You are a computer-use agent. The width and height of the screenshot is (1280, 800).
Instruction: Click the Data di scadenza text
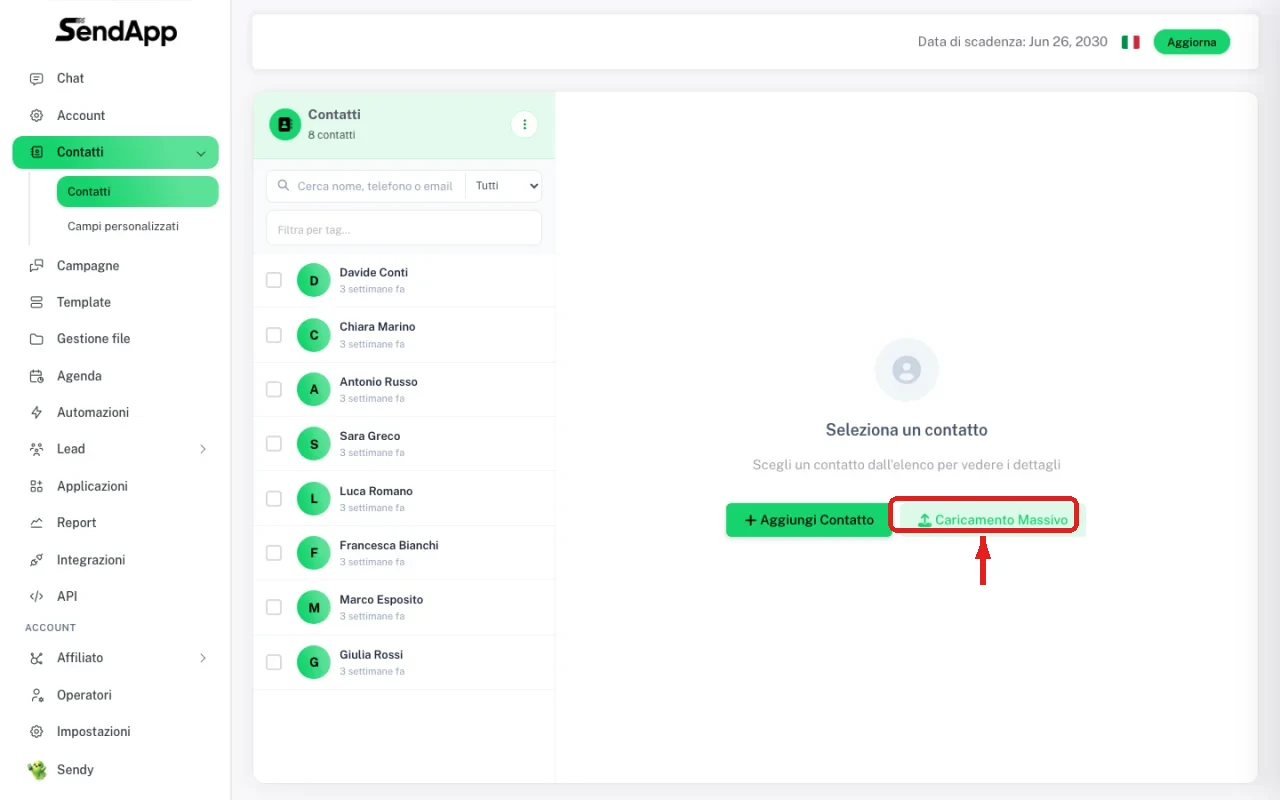click(1013, 42)
